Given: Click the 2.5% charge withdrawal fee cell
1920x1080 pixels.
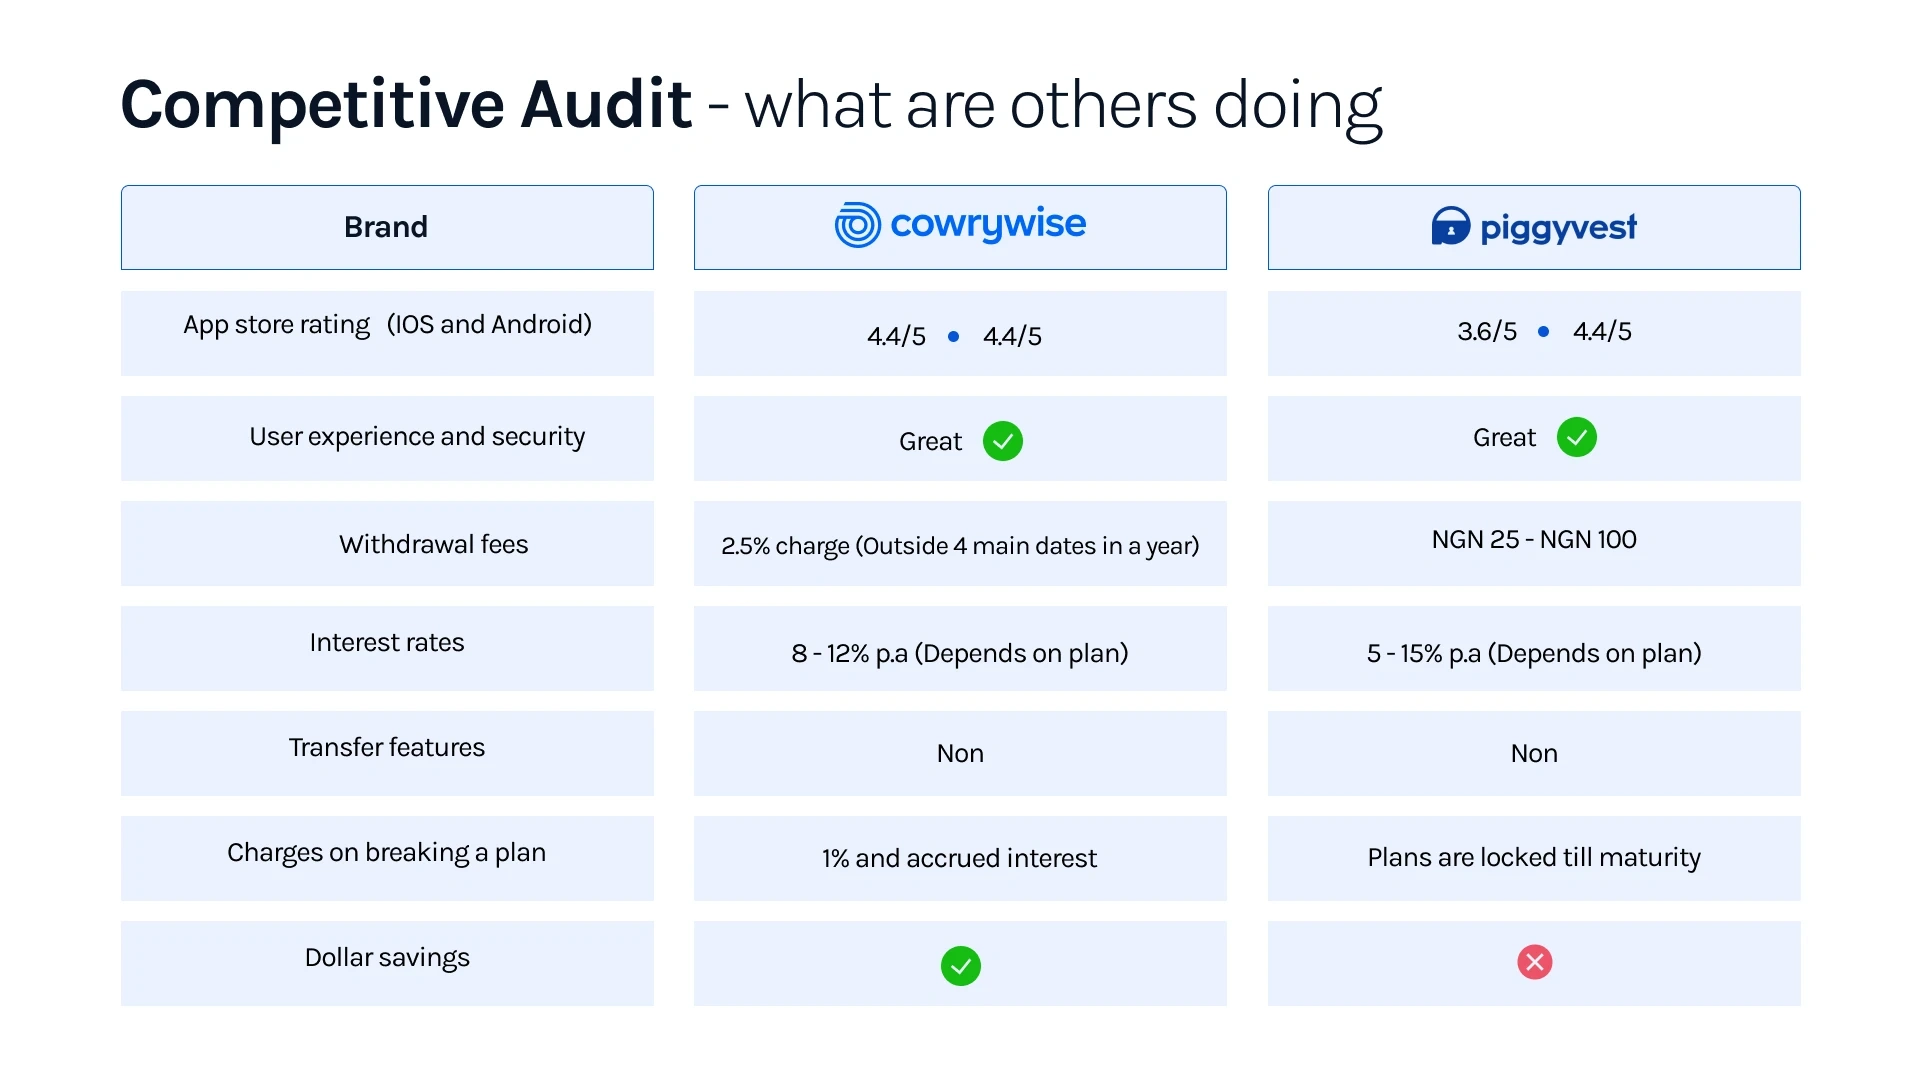Looking at the screenshot, I should tap(959, 546).
